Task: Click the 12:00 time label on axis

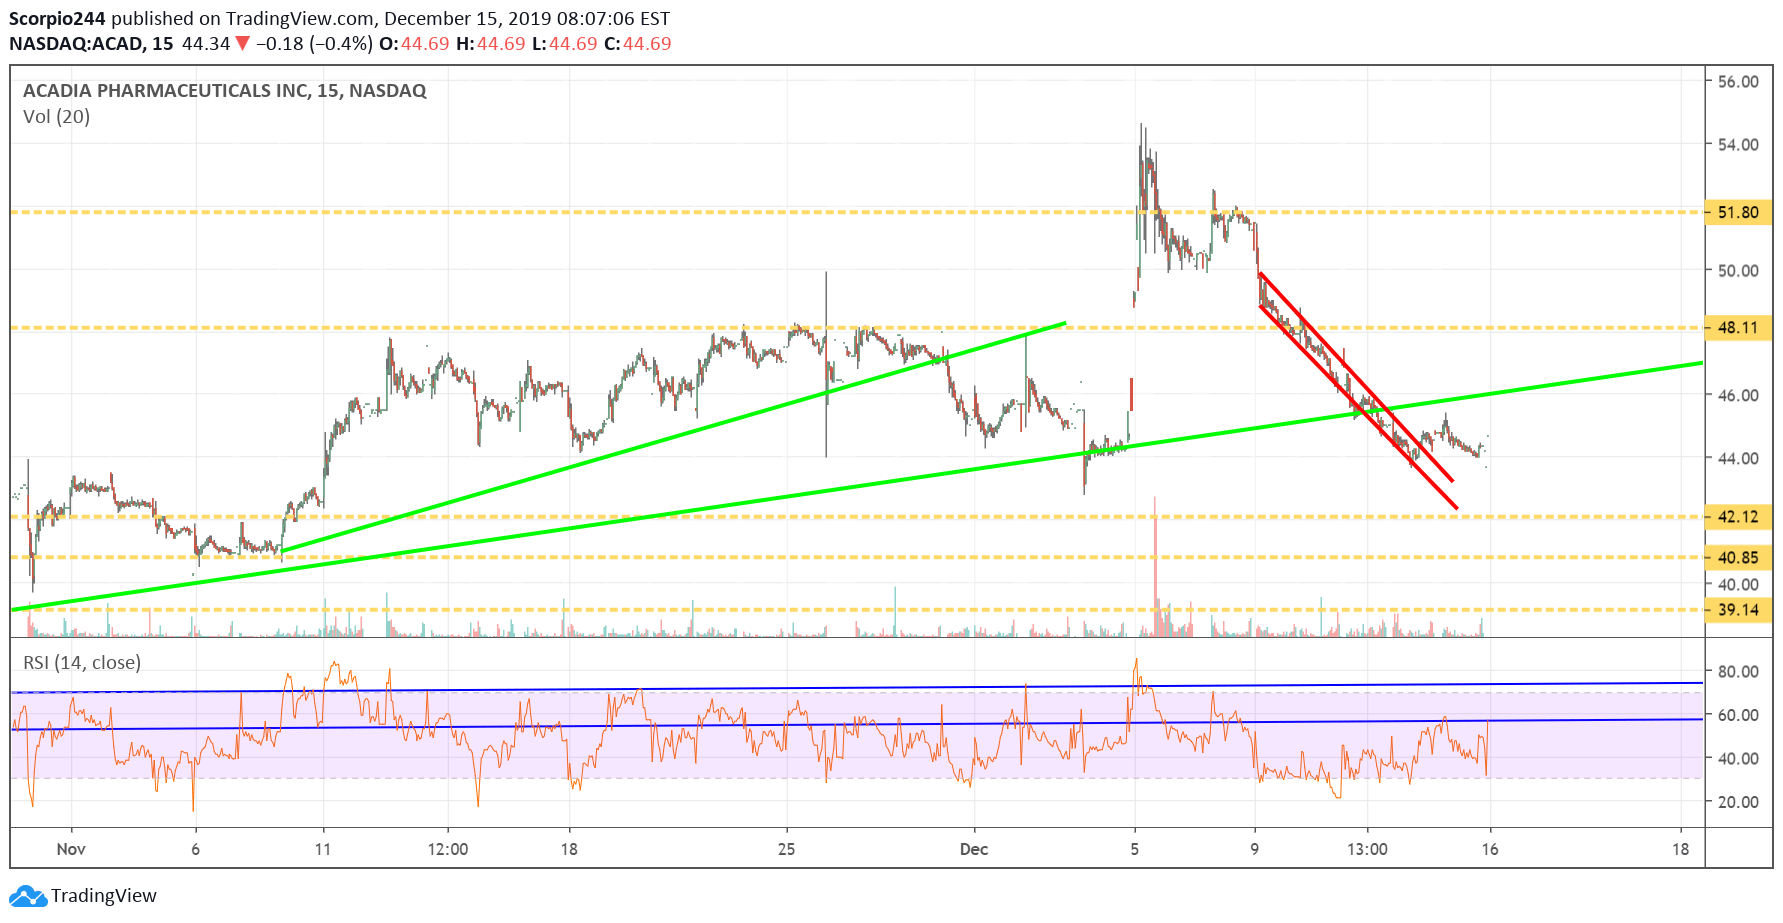Action: [x=448, y=849]
